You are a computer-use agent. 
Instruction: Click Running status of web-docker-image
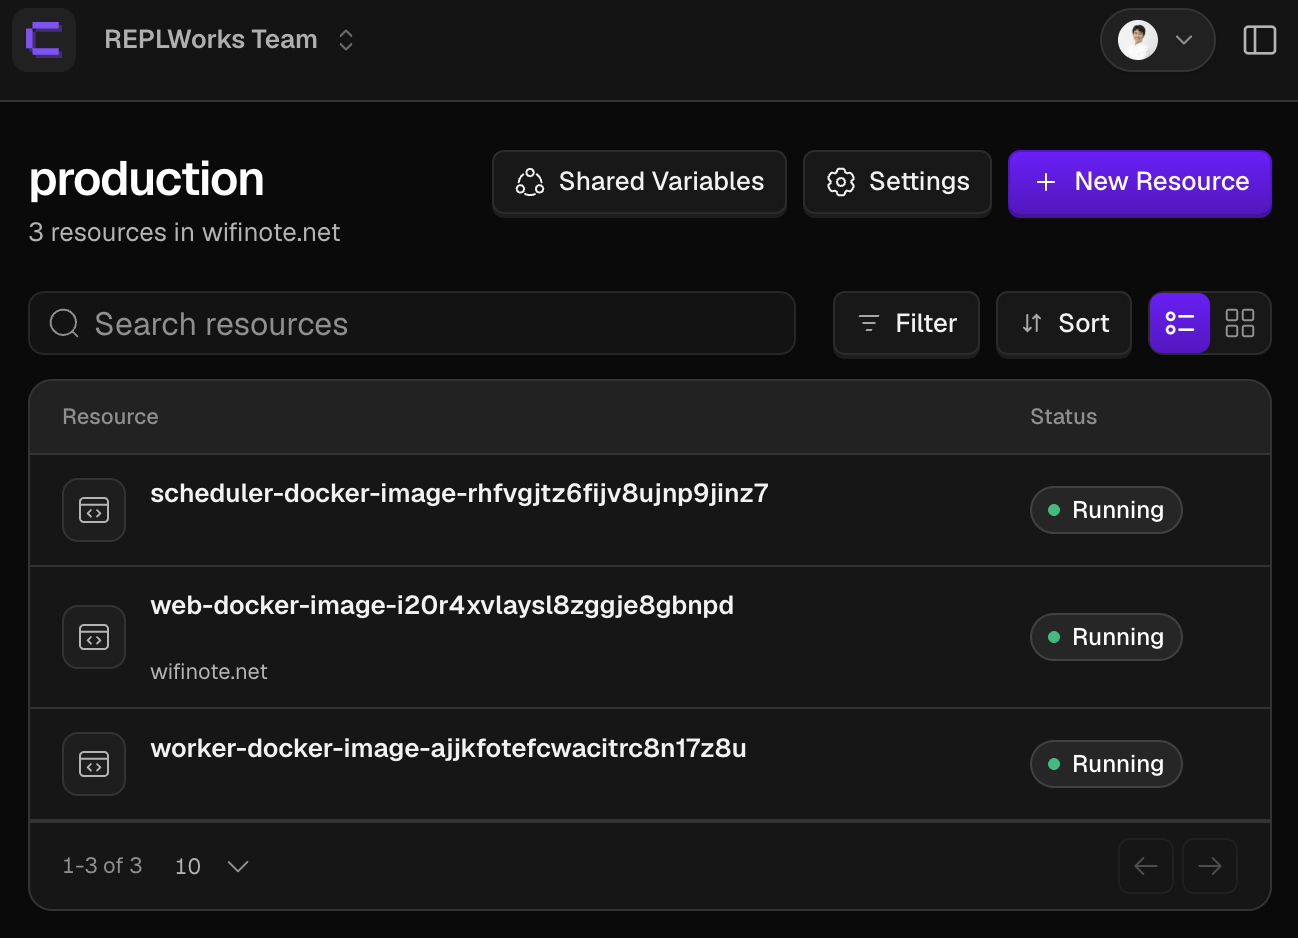(1106, 637)
